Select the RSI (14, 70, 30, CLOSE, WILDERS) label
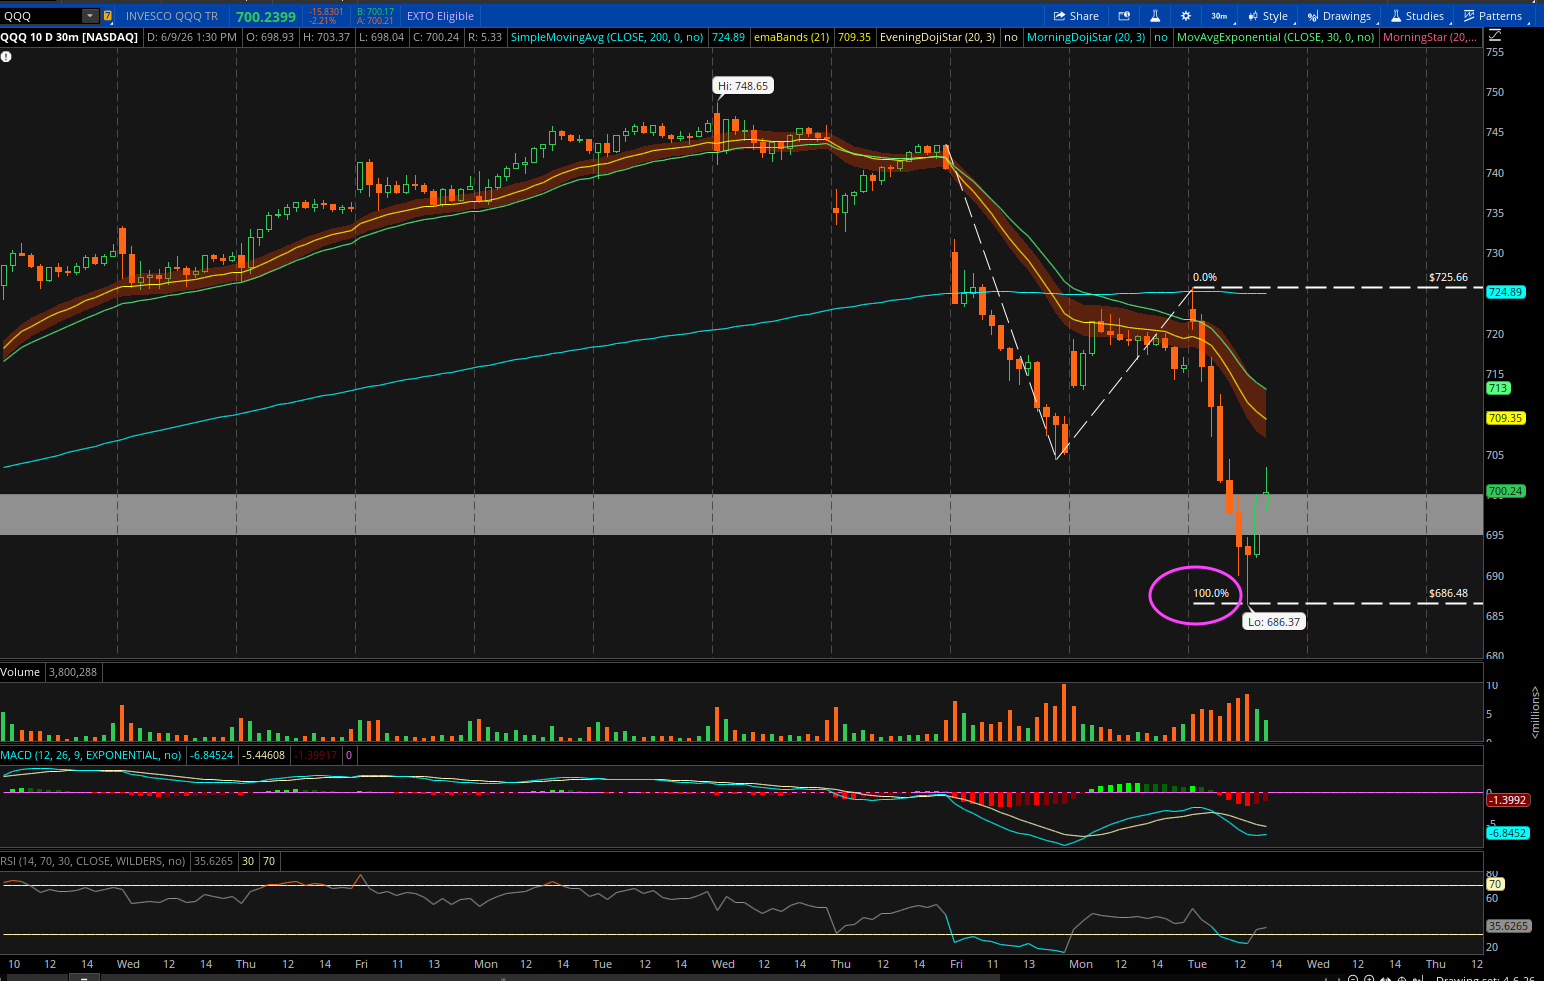The height and width of the screenshot is (981, 1544). [x=93, y=860]
